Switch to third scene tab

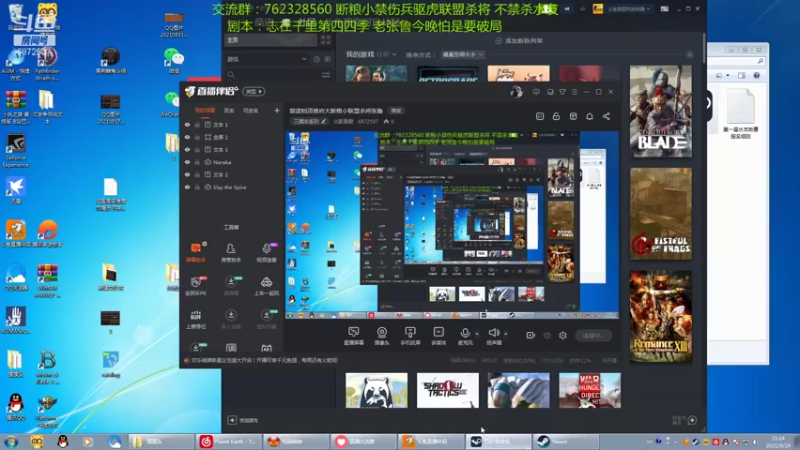(251, 110)
